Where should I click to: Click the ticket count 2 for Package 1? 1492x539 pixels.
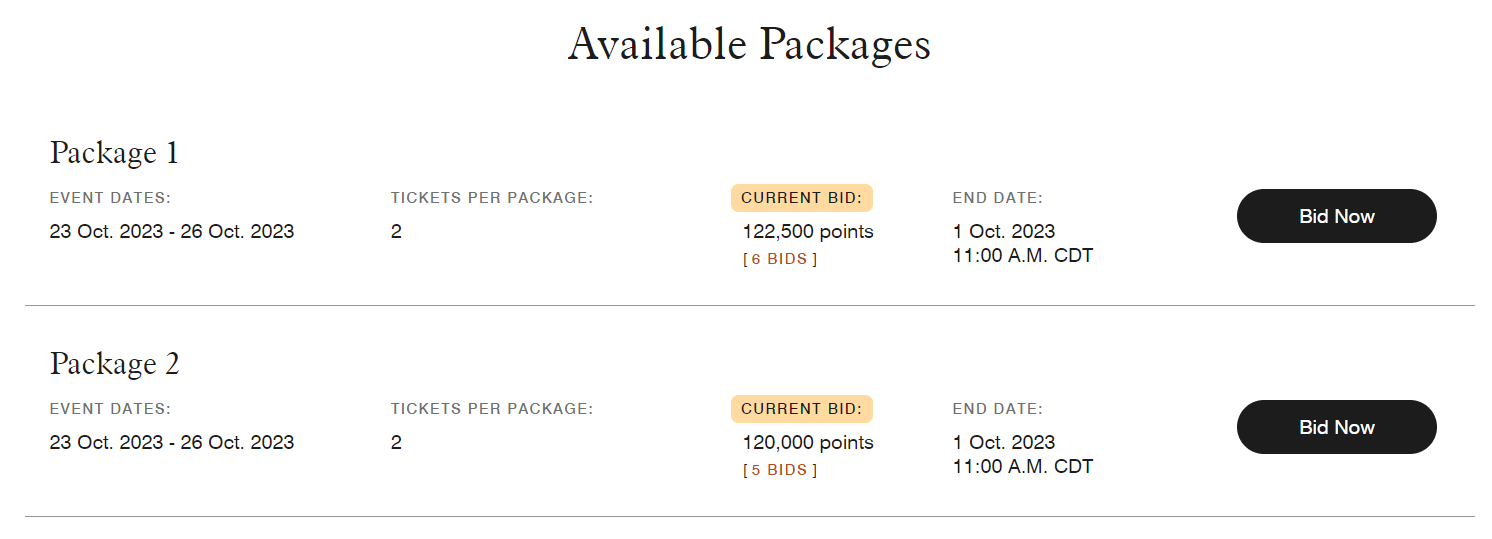(396, 232)
